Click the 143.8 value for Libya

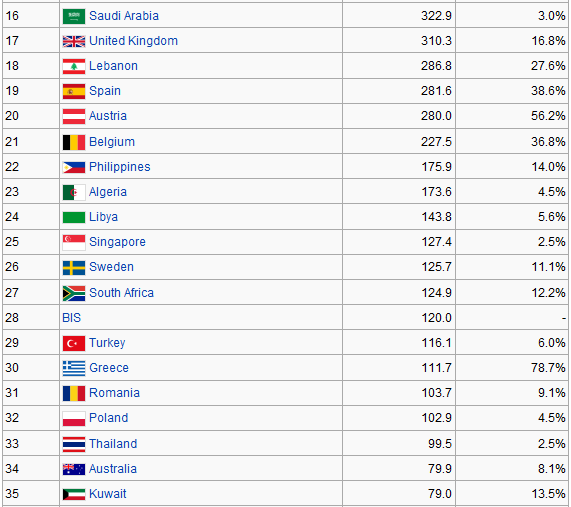coord(436,217)
